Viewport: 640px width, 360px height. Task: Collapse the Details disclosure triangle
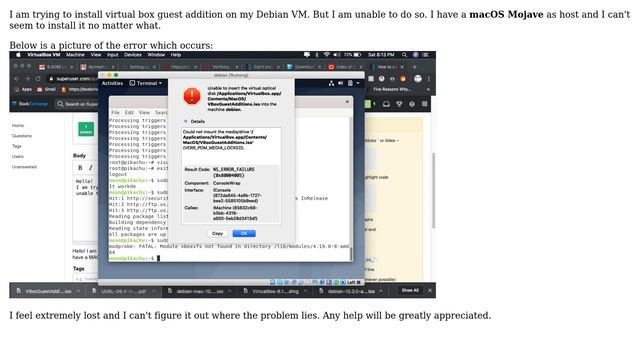[x=186, y=122]
